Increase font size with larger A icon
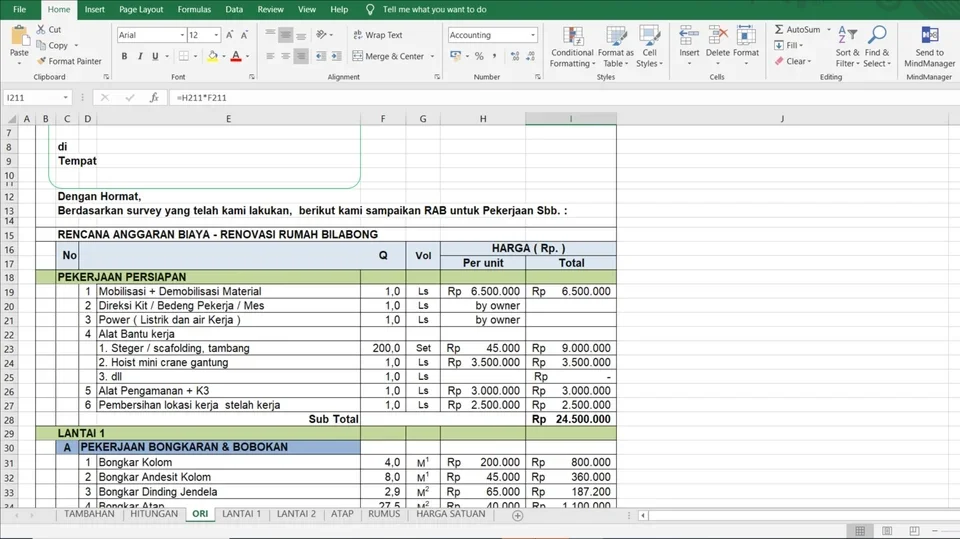The height and width of the screenshot is (539, 960). click(x=229, y=35)
